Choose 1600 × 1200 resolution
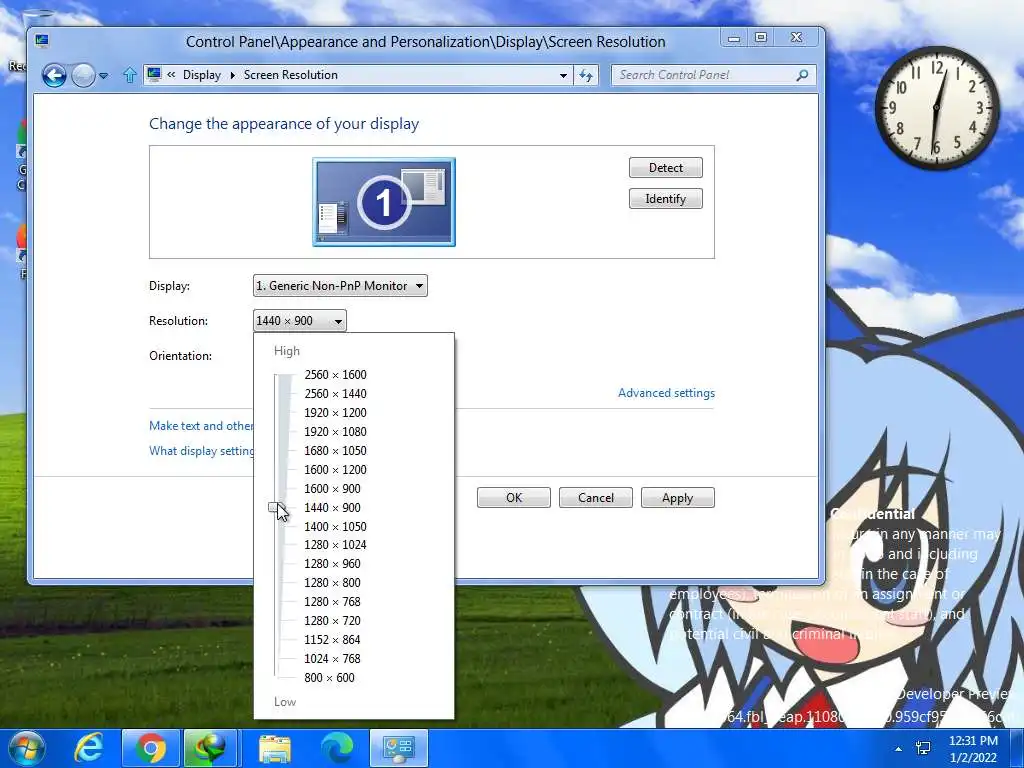Image resolution: width=1024 pixels, height=768 pixels. point(335,470)
